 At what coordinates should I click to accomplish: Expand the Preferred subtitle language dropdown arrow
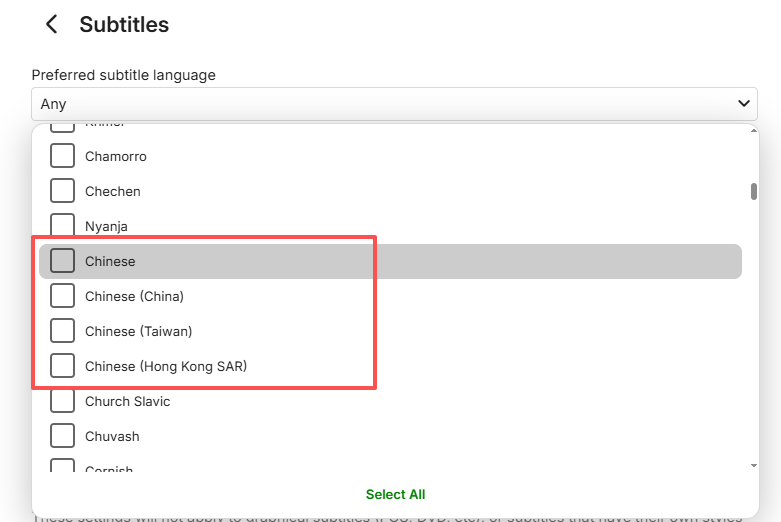743,103
